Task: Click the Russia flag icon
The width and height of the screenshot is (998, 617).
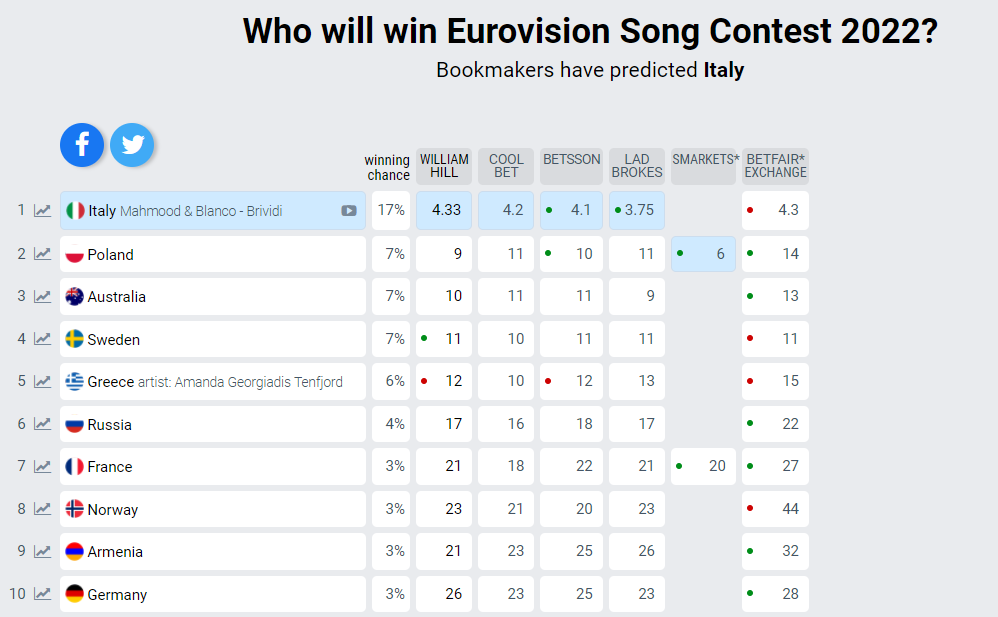Action: click(x=72, y=424)
